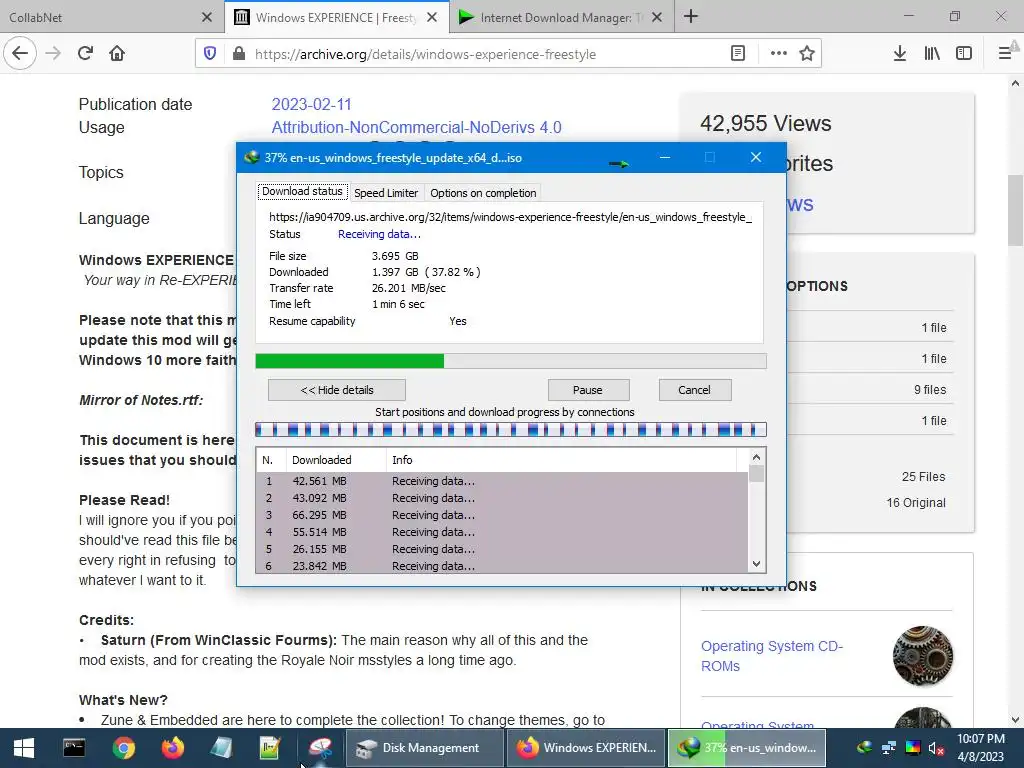Close the CollabNet tab
The height and width of the screenshot is (768, 1024).
[x=207, y=18]
